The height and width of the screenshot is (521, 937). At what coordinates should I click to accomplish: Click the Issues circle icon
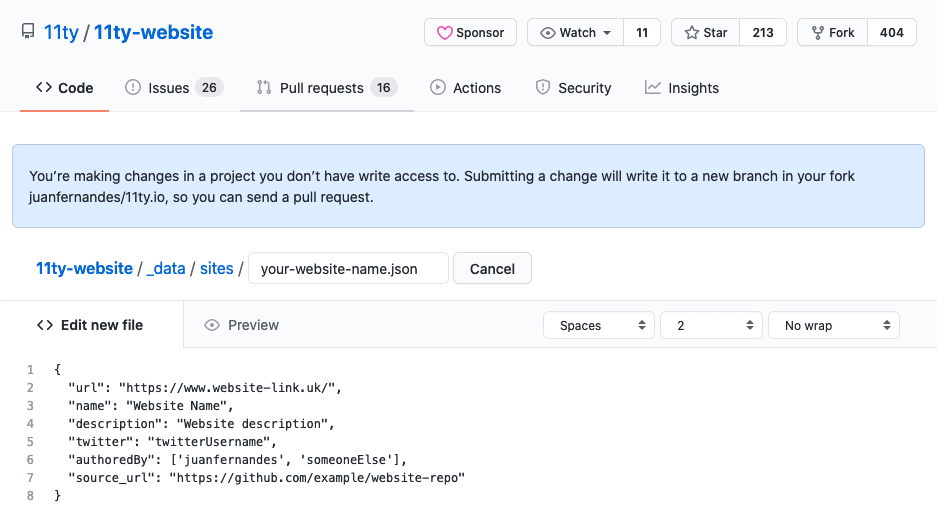133,87
